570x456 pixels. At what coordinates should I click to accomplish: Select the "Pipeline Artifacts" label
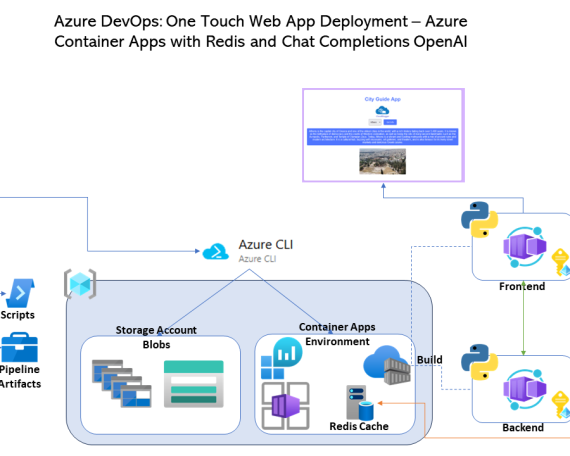tap(20, 376)
